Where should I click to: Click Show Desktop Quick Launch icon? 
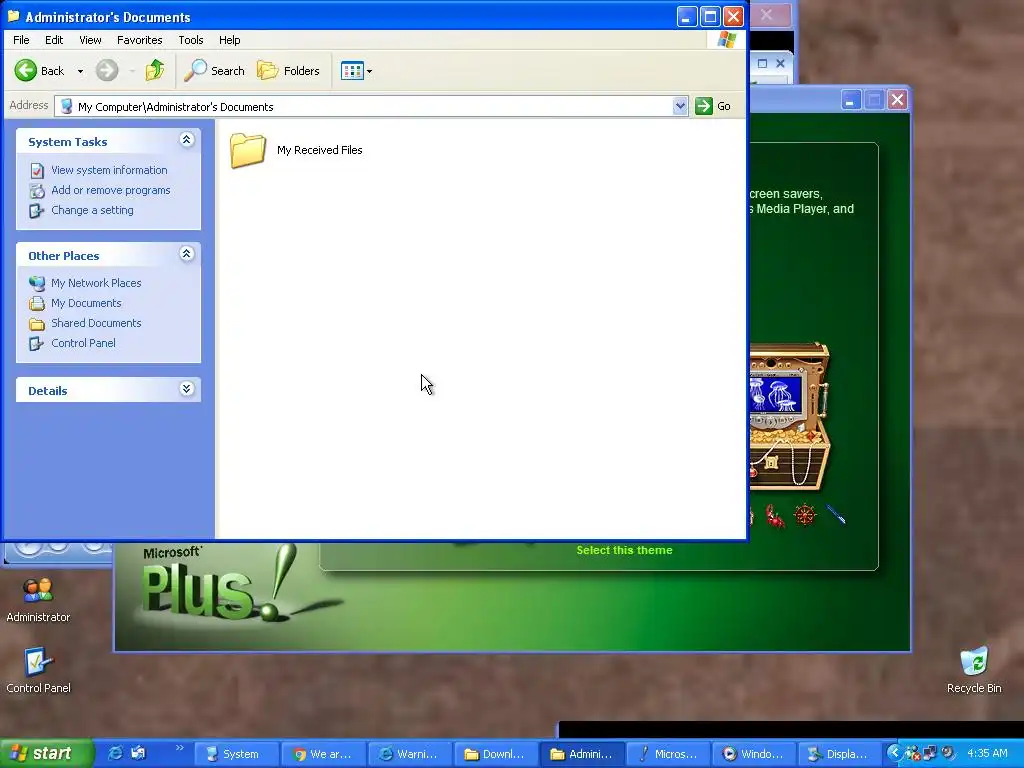tap(138, 753)
